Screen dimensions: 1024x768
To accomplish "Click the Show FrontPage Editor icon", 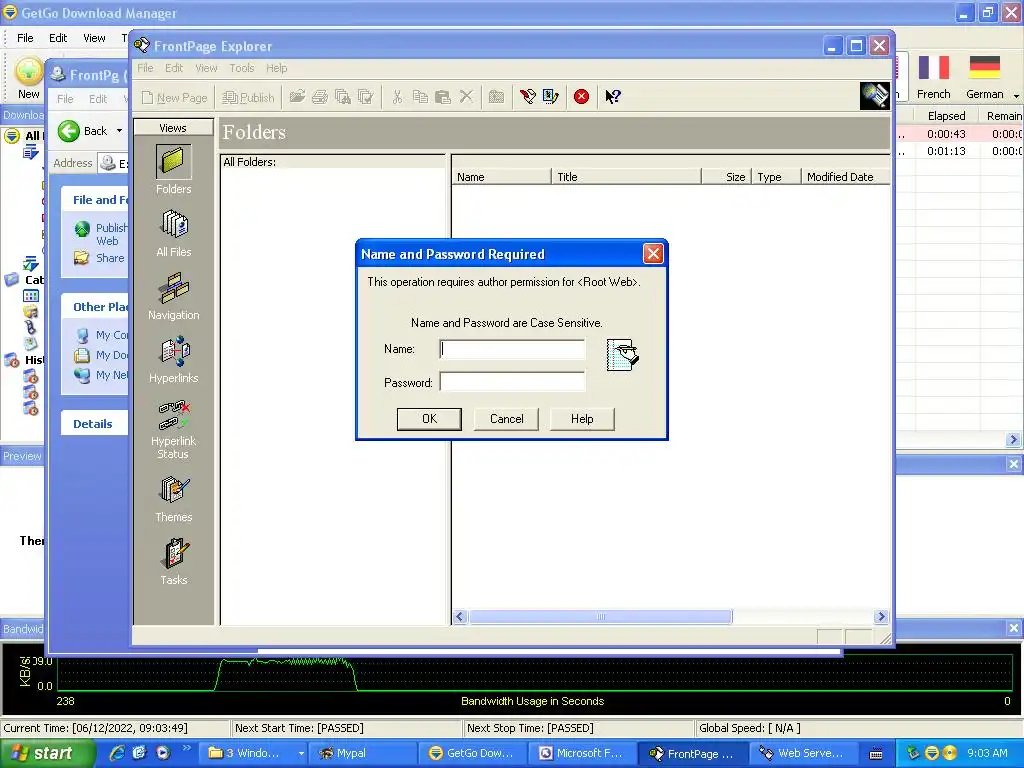I will [528, 97].
